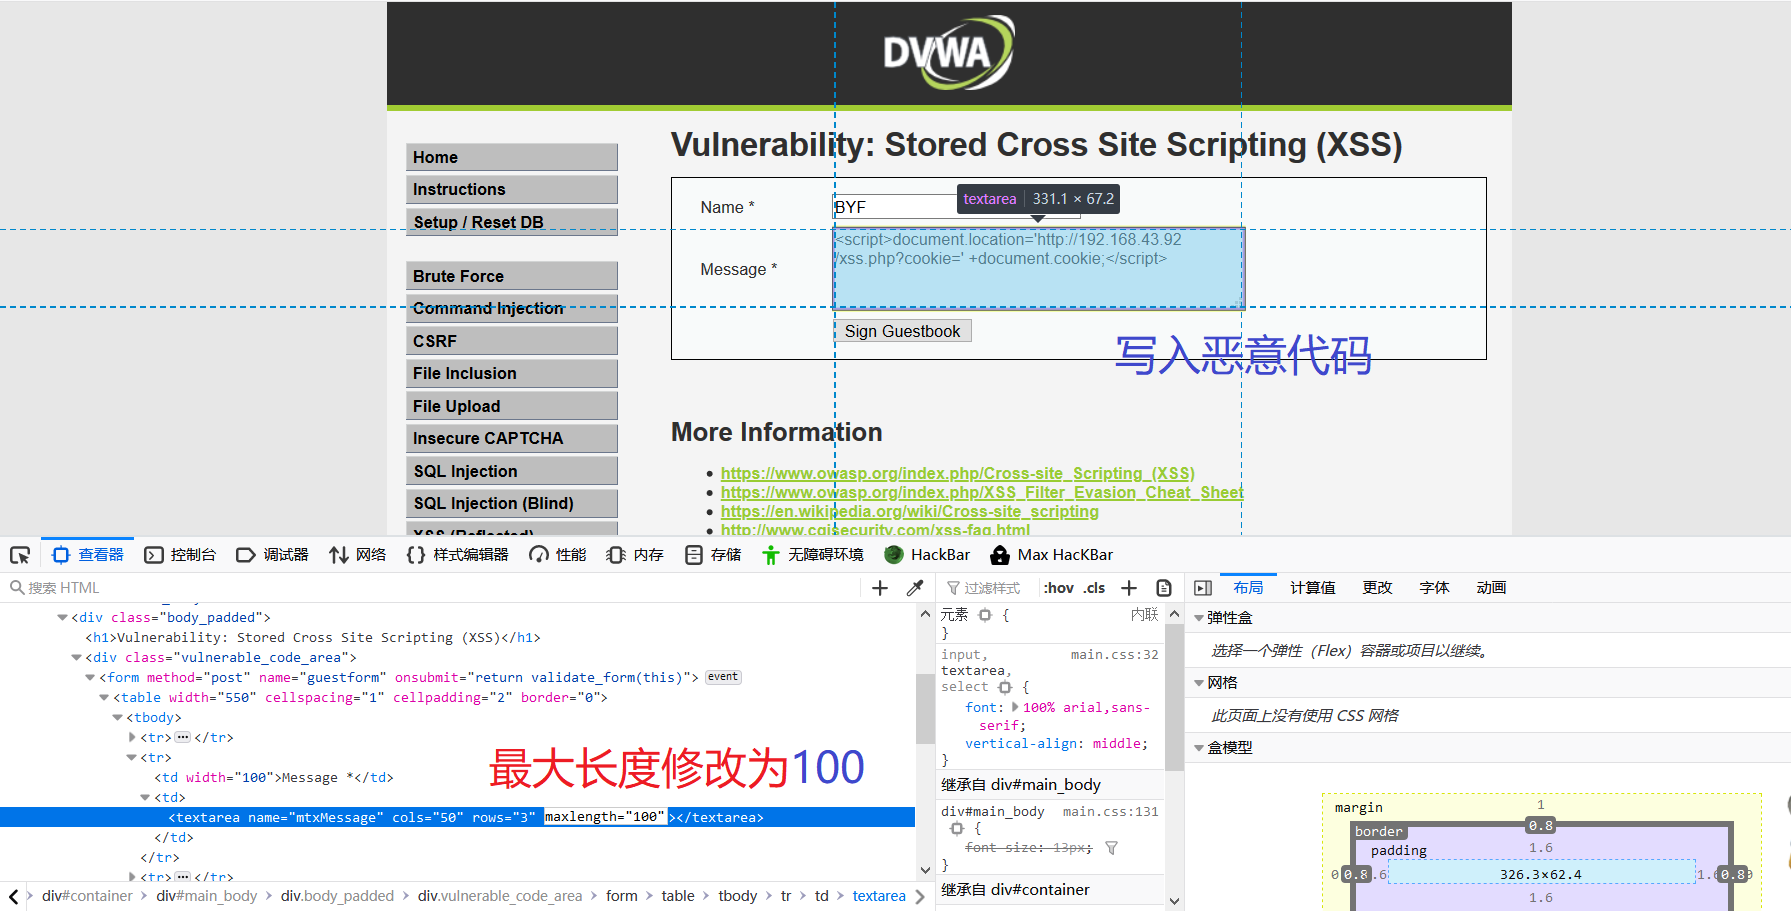1791x911 pixels.
Task: Select the td width=100 Message line
Action: (x=274, y=778)
